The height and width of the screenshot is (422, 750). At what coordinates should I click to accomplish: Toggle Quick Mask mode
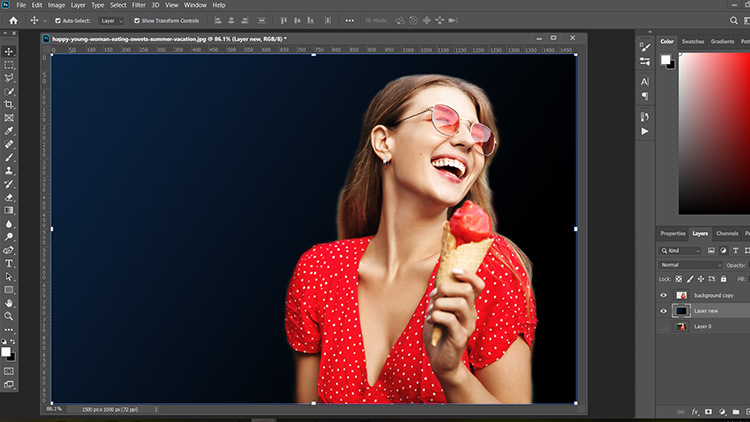click(9, 371)
